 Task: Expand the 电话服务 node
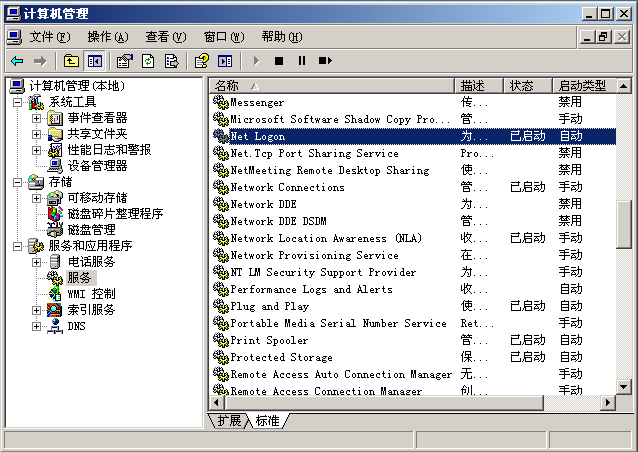pyautogui.click(x=37, y=262)
